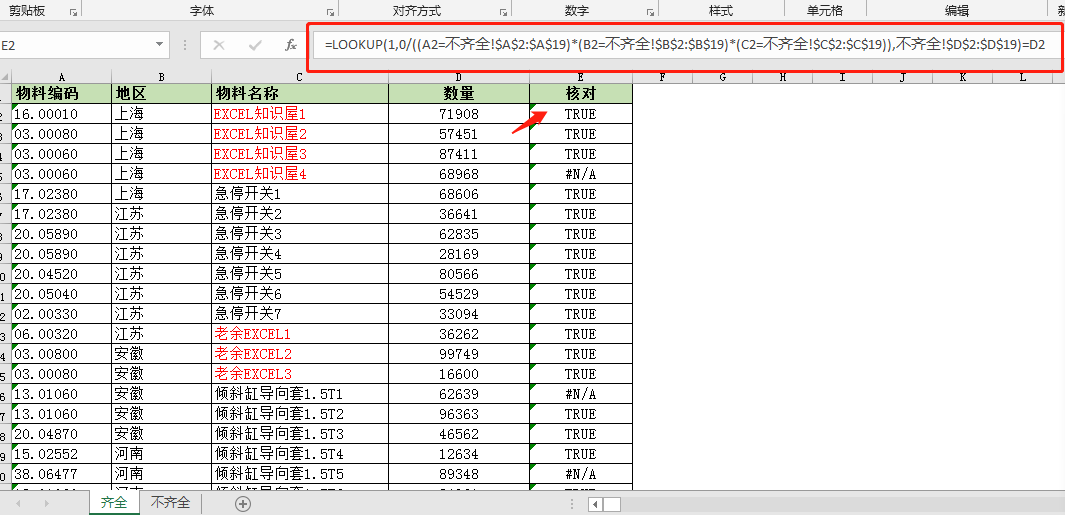This screenshot has width=1065, height=515.
Task: Select the #N/A cell beside 62639
Action: click(x=581, y=394)
